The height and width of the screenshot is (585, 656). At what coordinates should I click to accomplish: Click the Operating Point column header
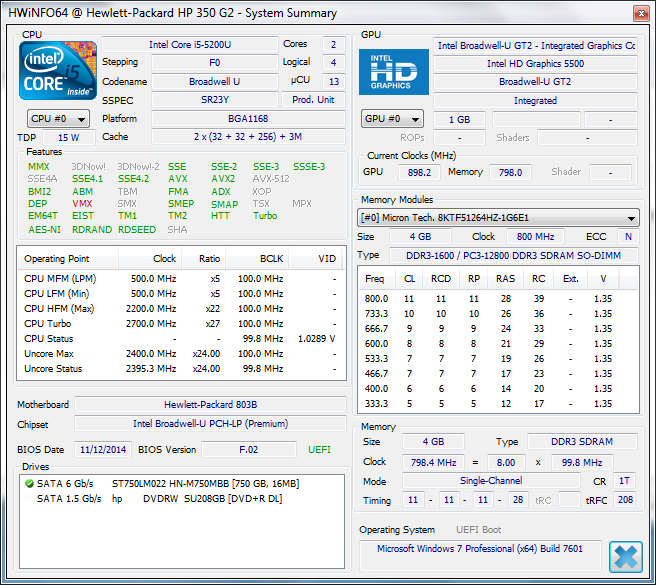(68, 259)
